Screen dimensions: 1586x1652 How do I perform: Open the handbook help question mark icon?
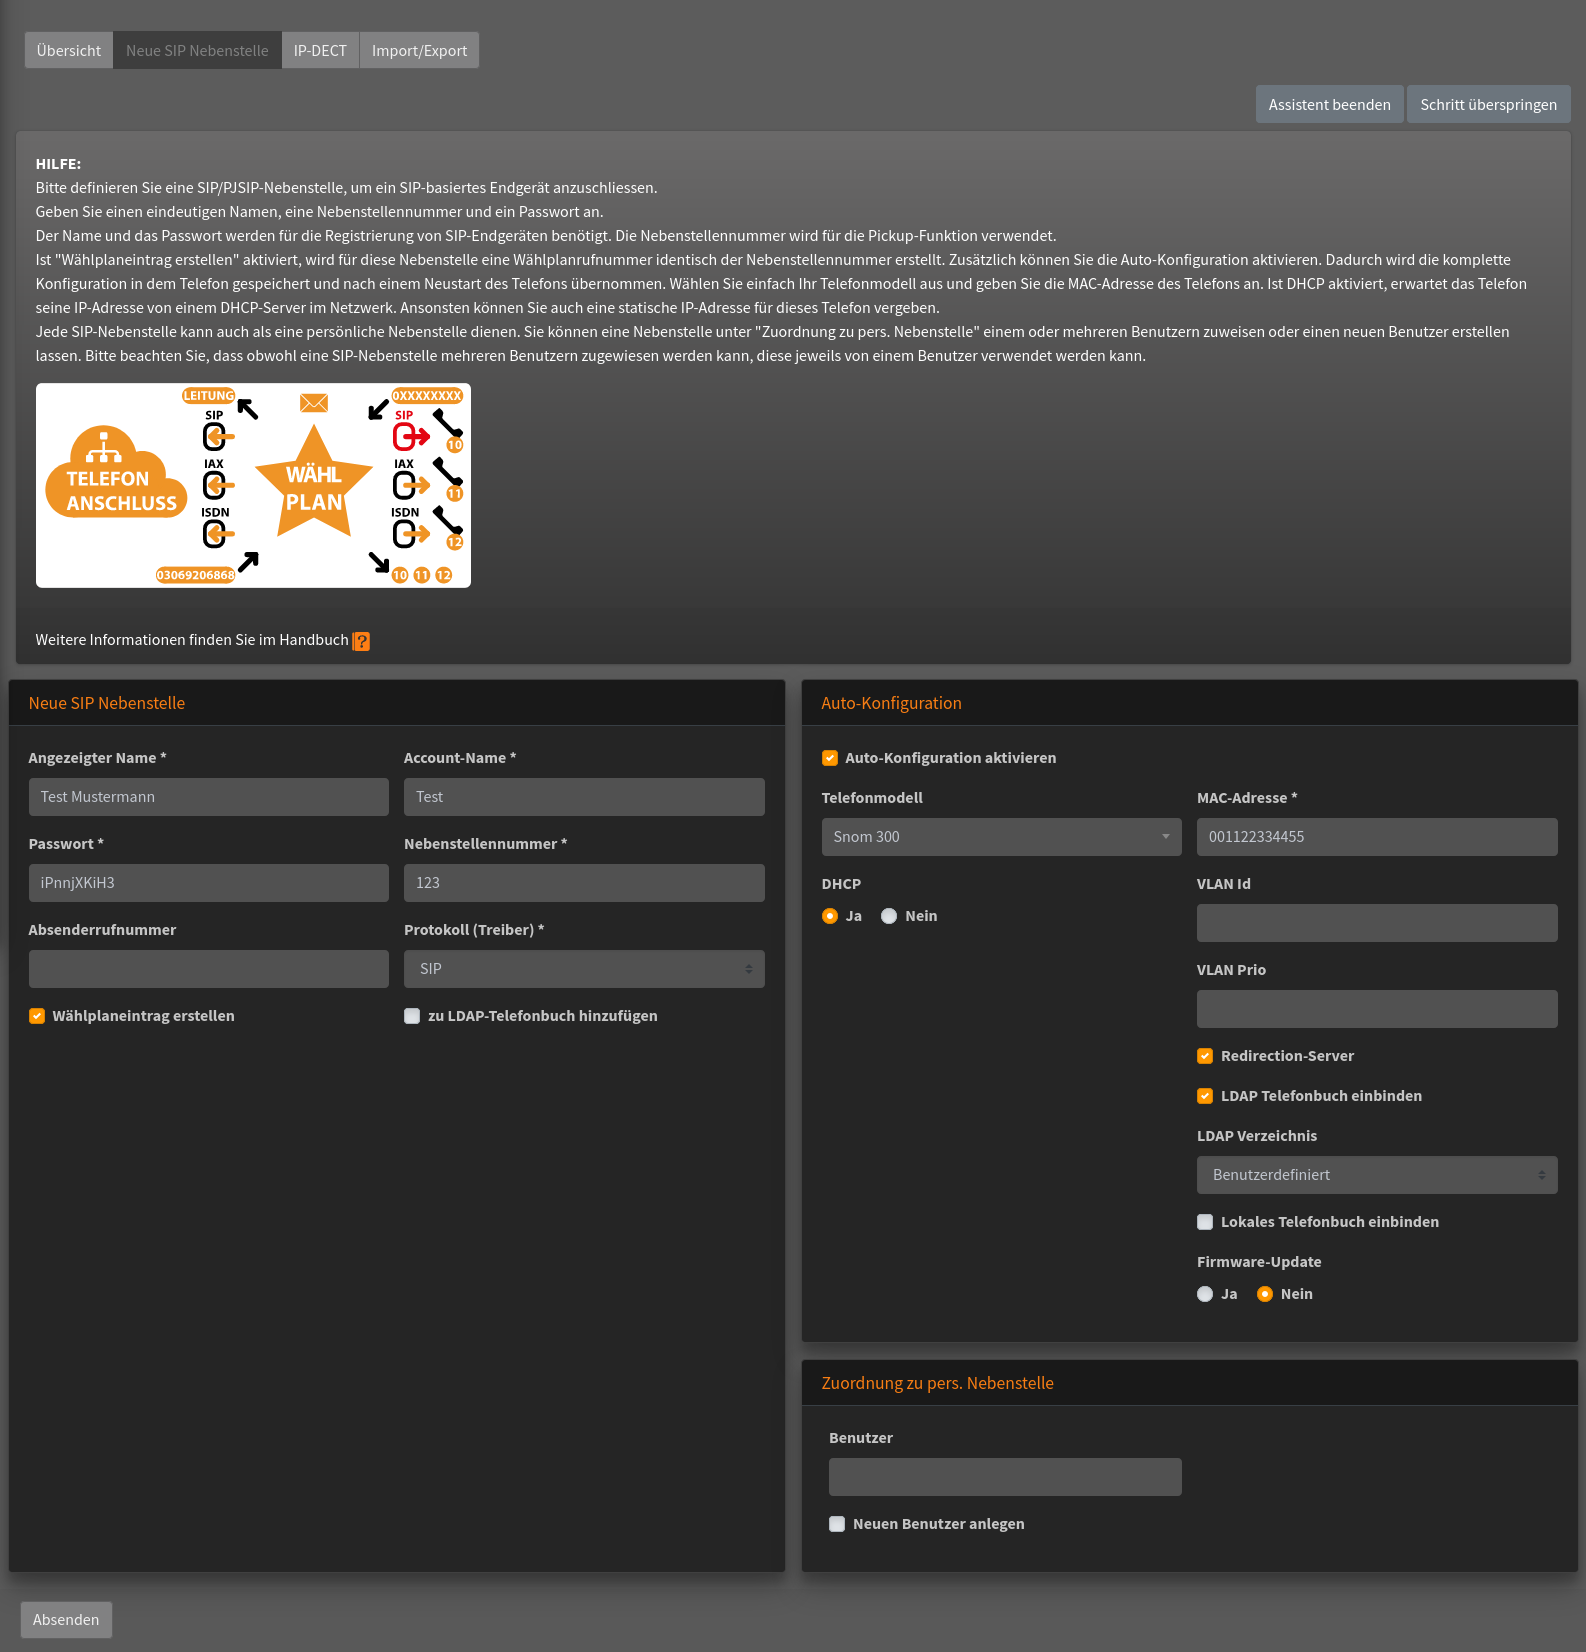tap(361, 641)
